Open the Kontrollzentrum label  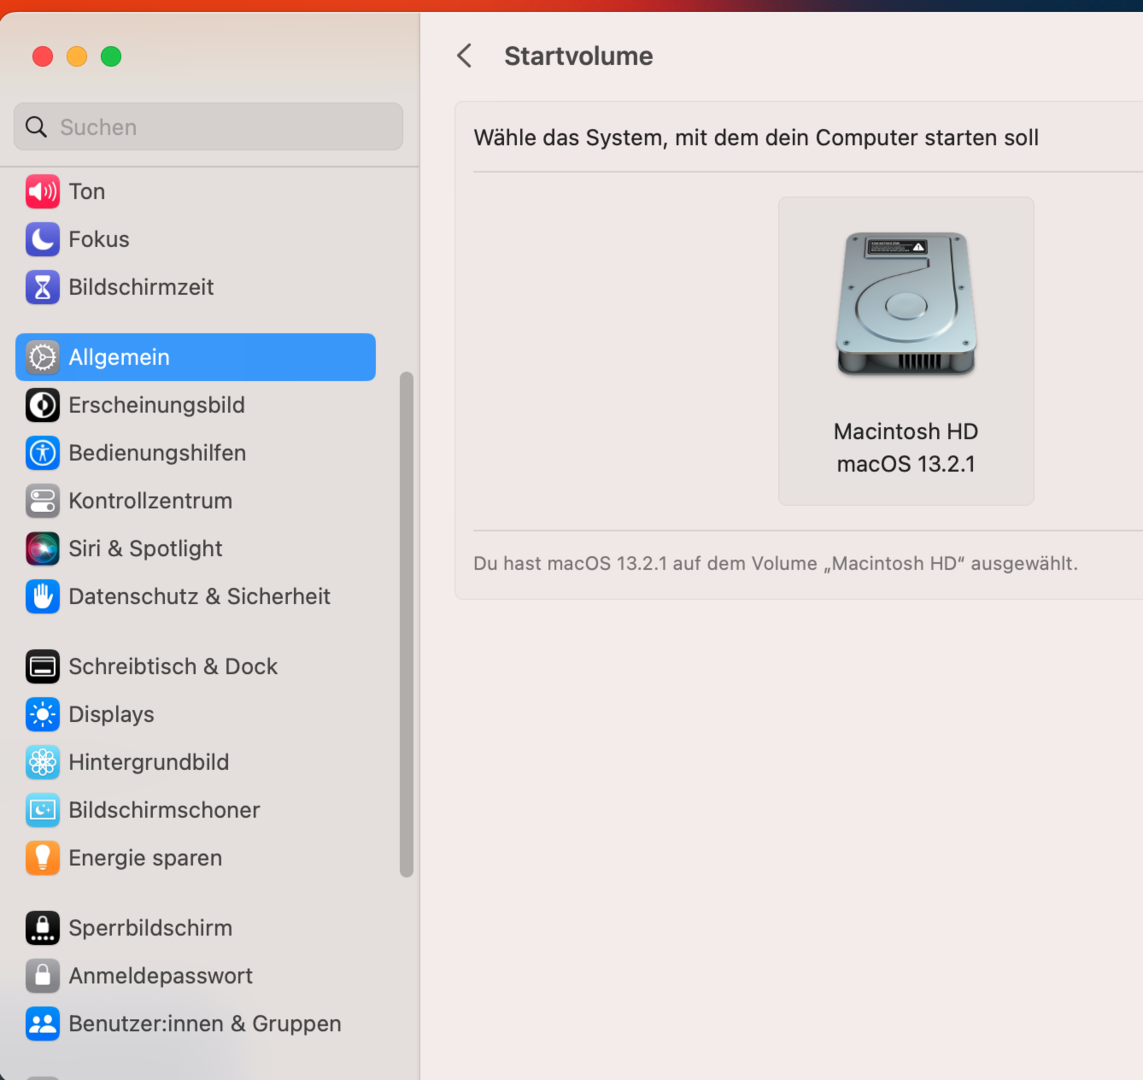[x=151, y=501]
